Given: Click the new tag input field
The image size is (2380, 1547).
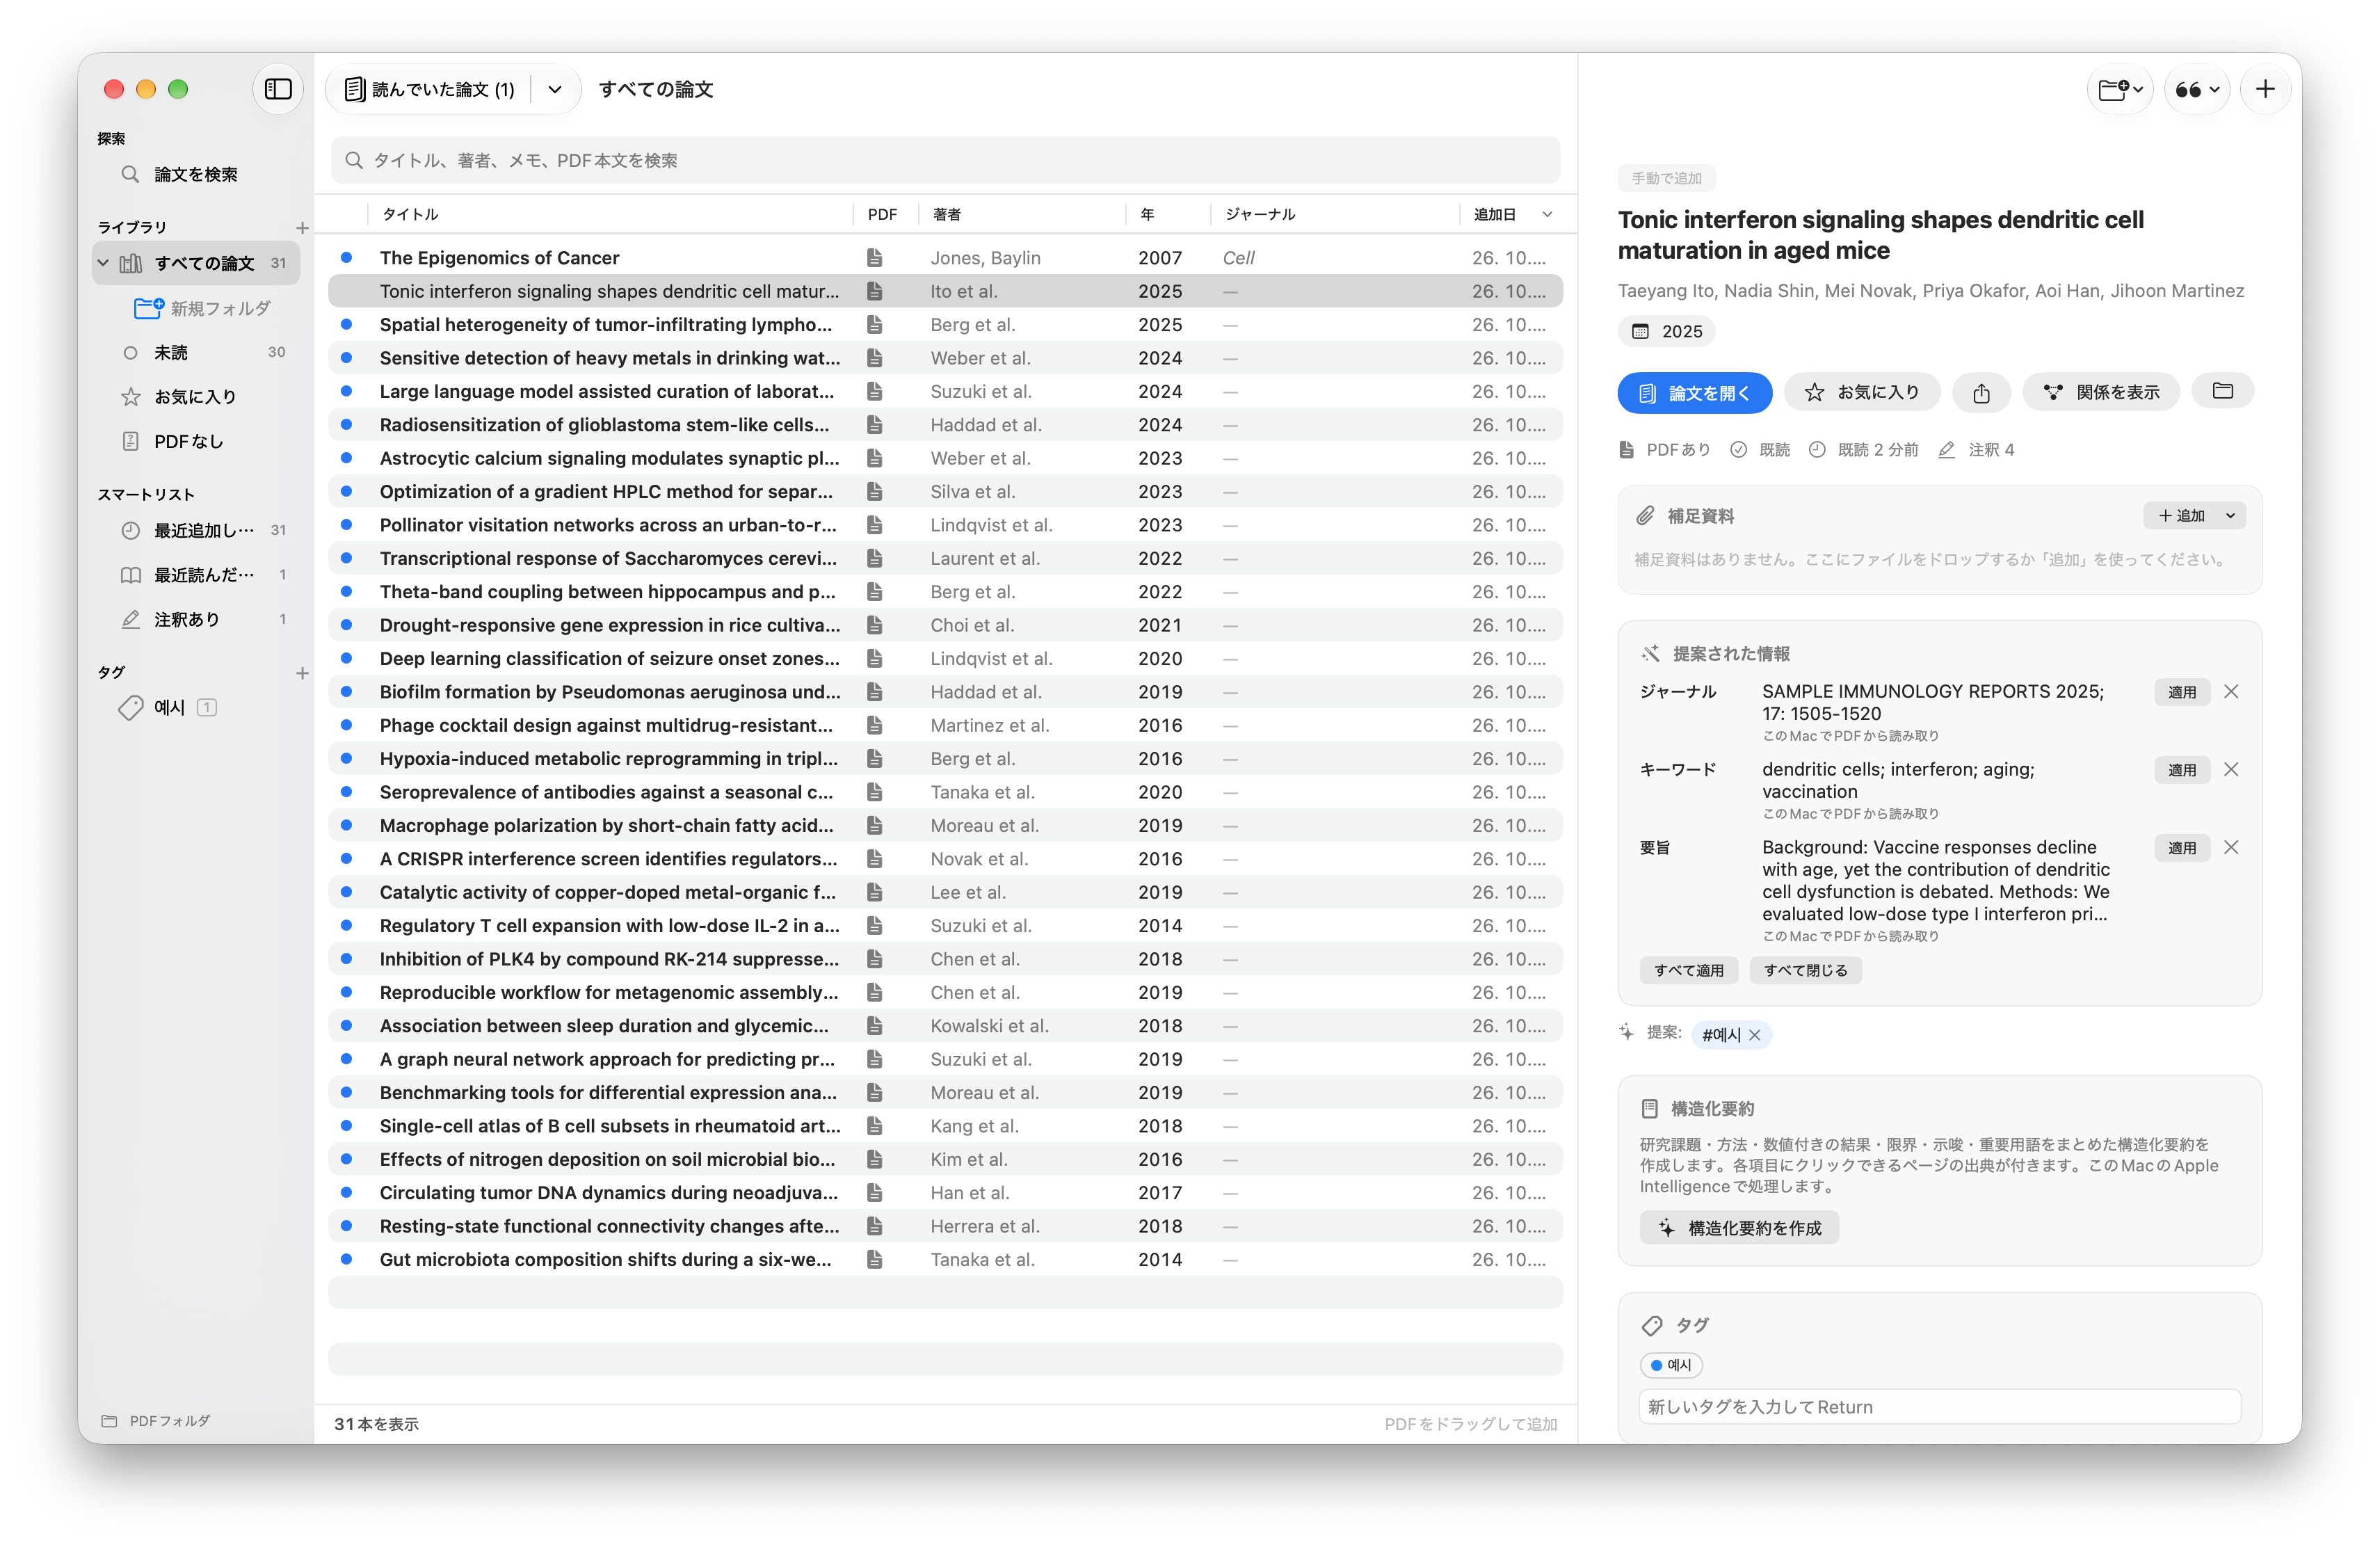Looking at the screenshot, I should 1939,1407.
